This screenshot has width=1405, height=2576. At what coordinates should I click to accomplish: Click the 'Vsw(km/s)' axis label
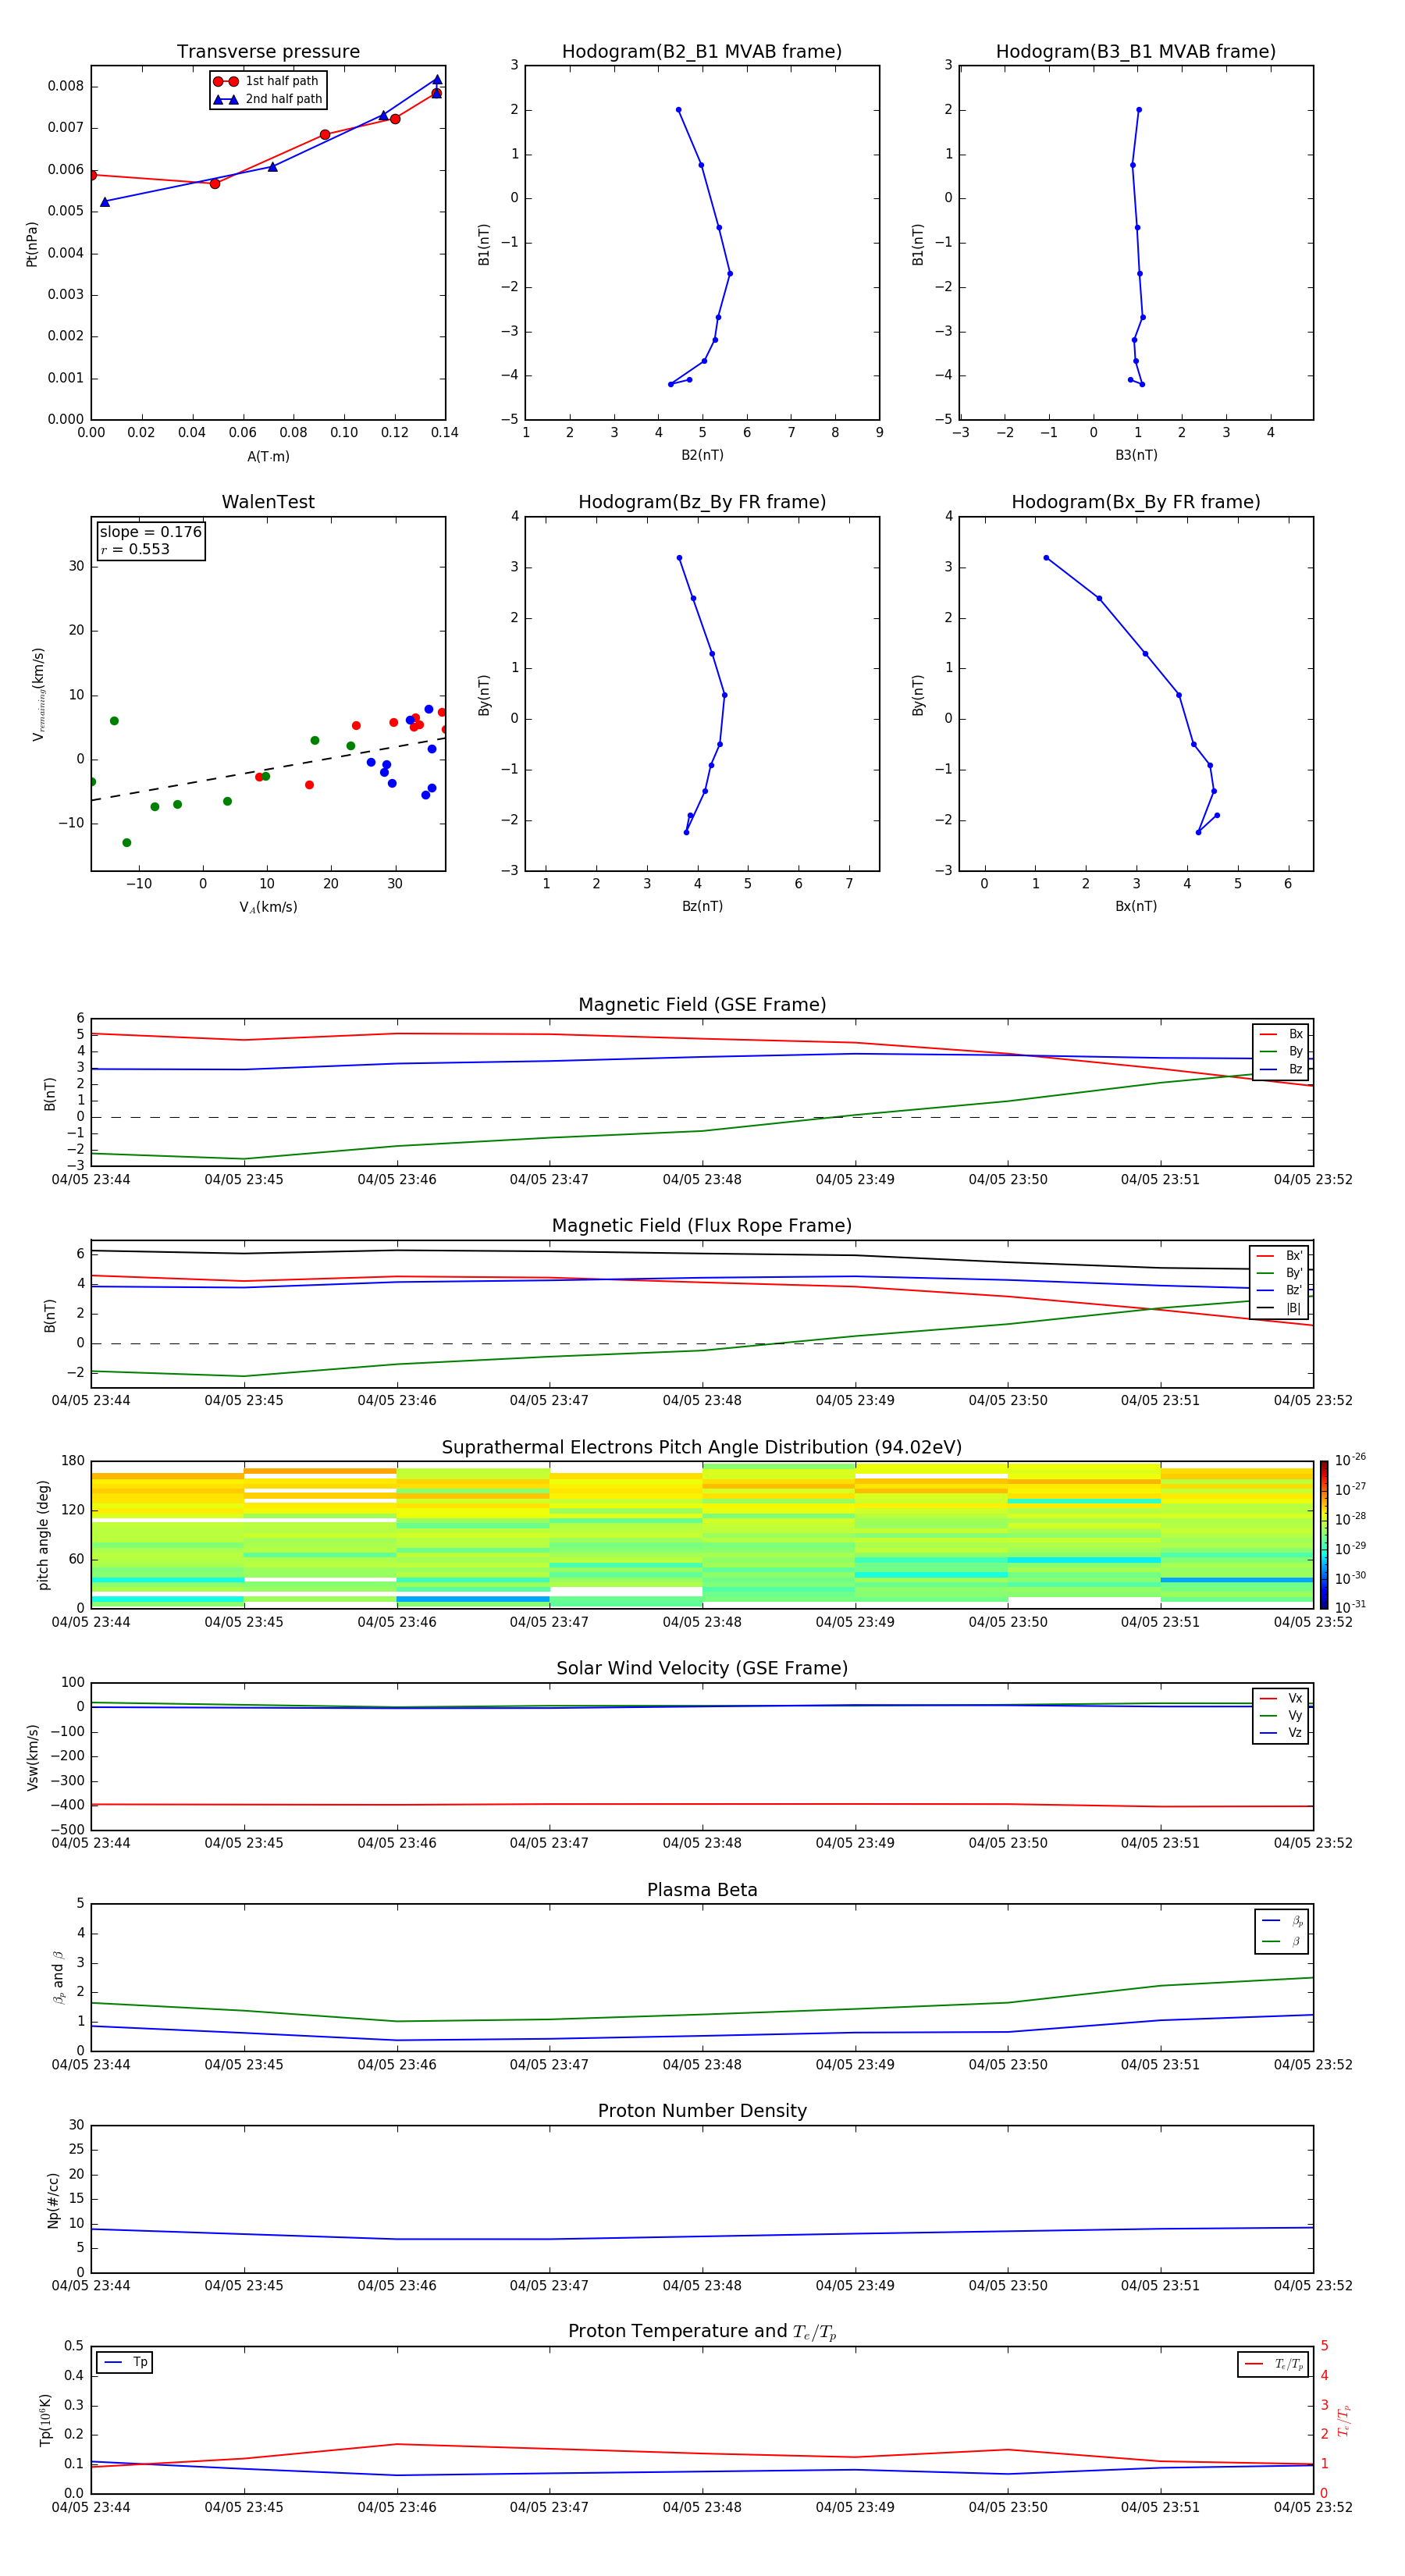click(33, 1757)
